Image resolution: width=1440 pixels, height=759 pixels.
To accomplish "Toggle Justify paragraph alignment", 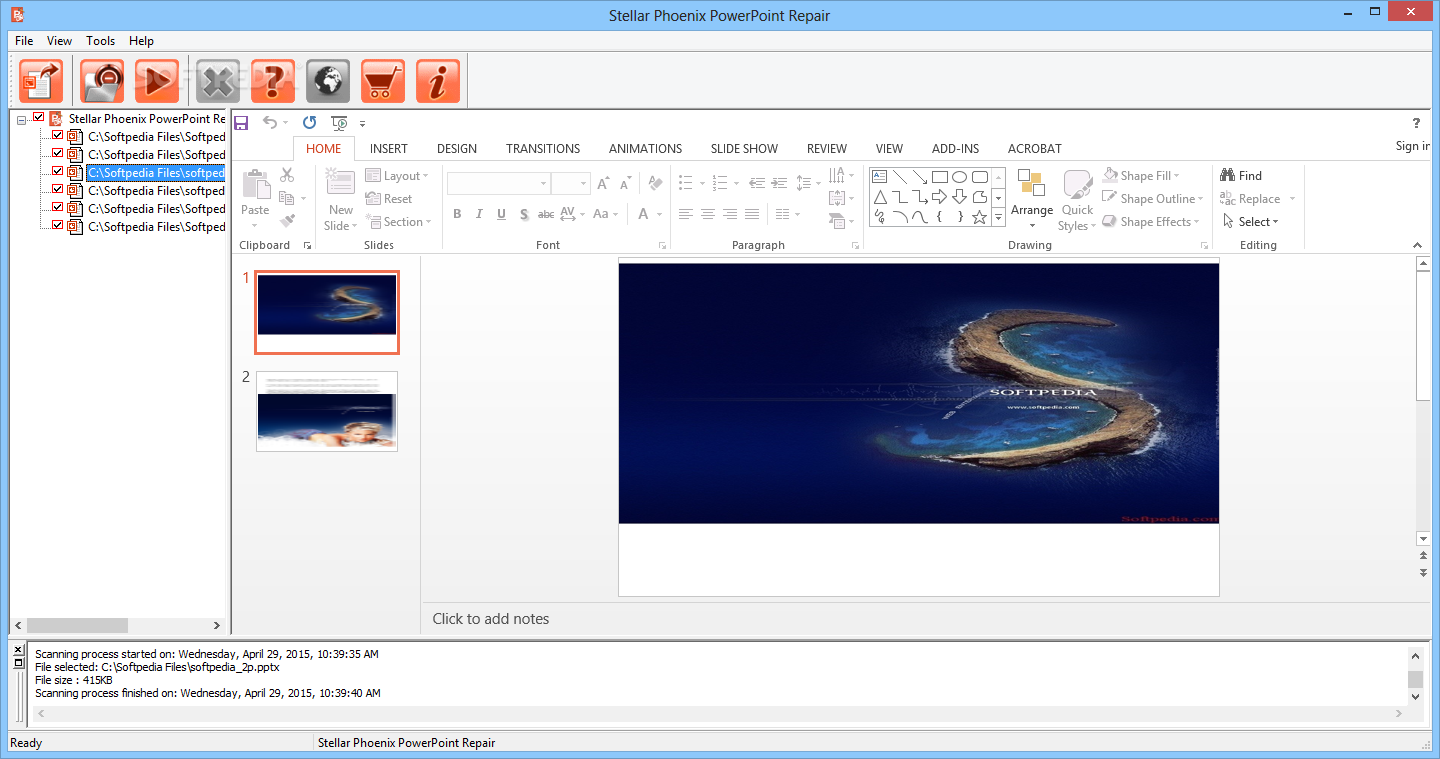I will 752,214.
